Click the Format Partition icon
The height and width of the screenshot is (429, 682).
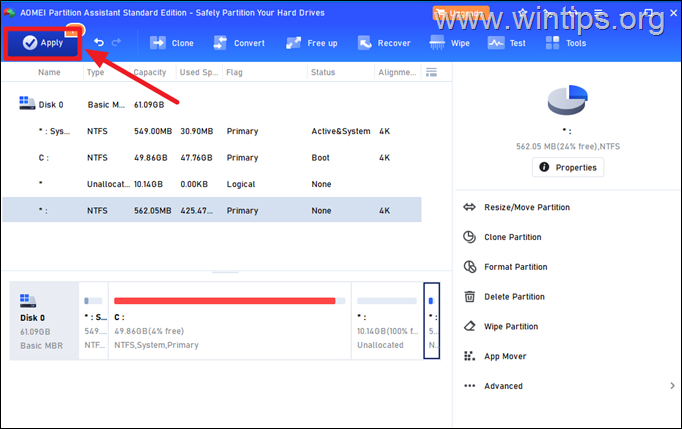[x=470, y=267]
